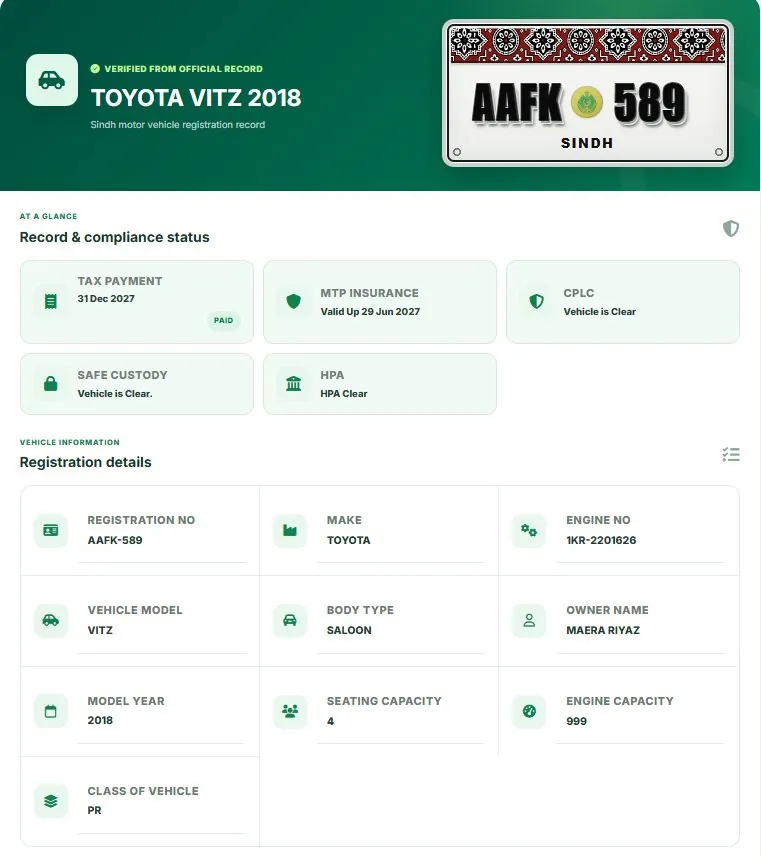Click the registration number AAFK-589 value
The width and height of the screenshot is (761, 856).
(x=115, y=540)
